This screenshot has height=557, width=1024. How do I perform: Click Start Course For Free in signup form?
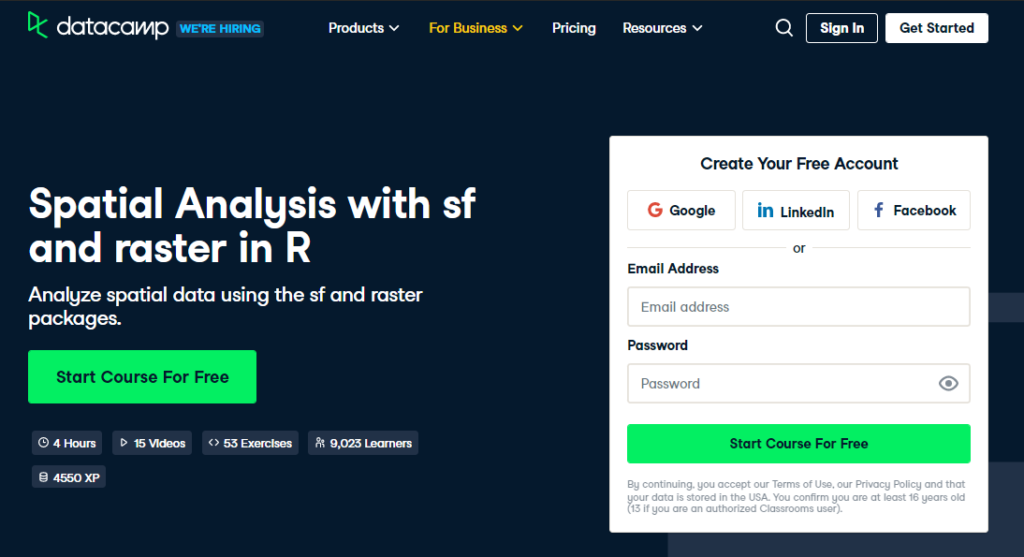pyautogui.click(x=799, y=443)
